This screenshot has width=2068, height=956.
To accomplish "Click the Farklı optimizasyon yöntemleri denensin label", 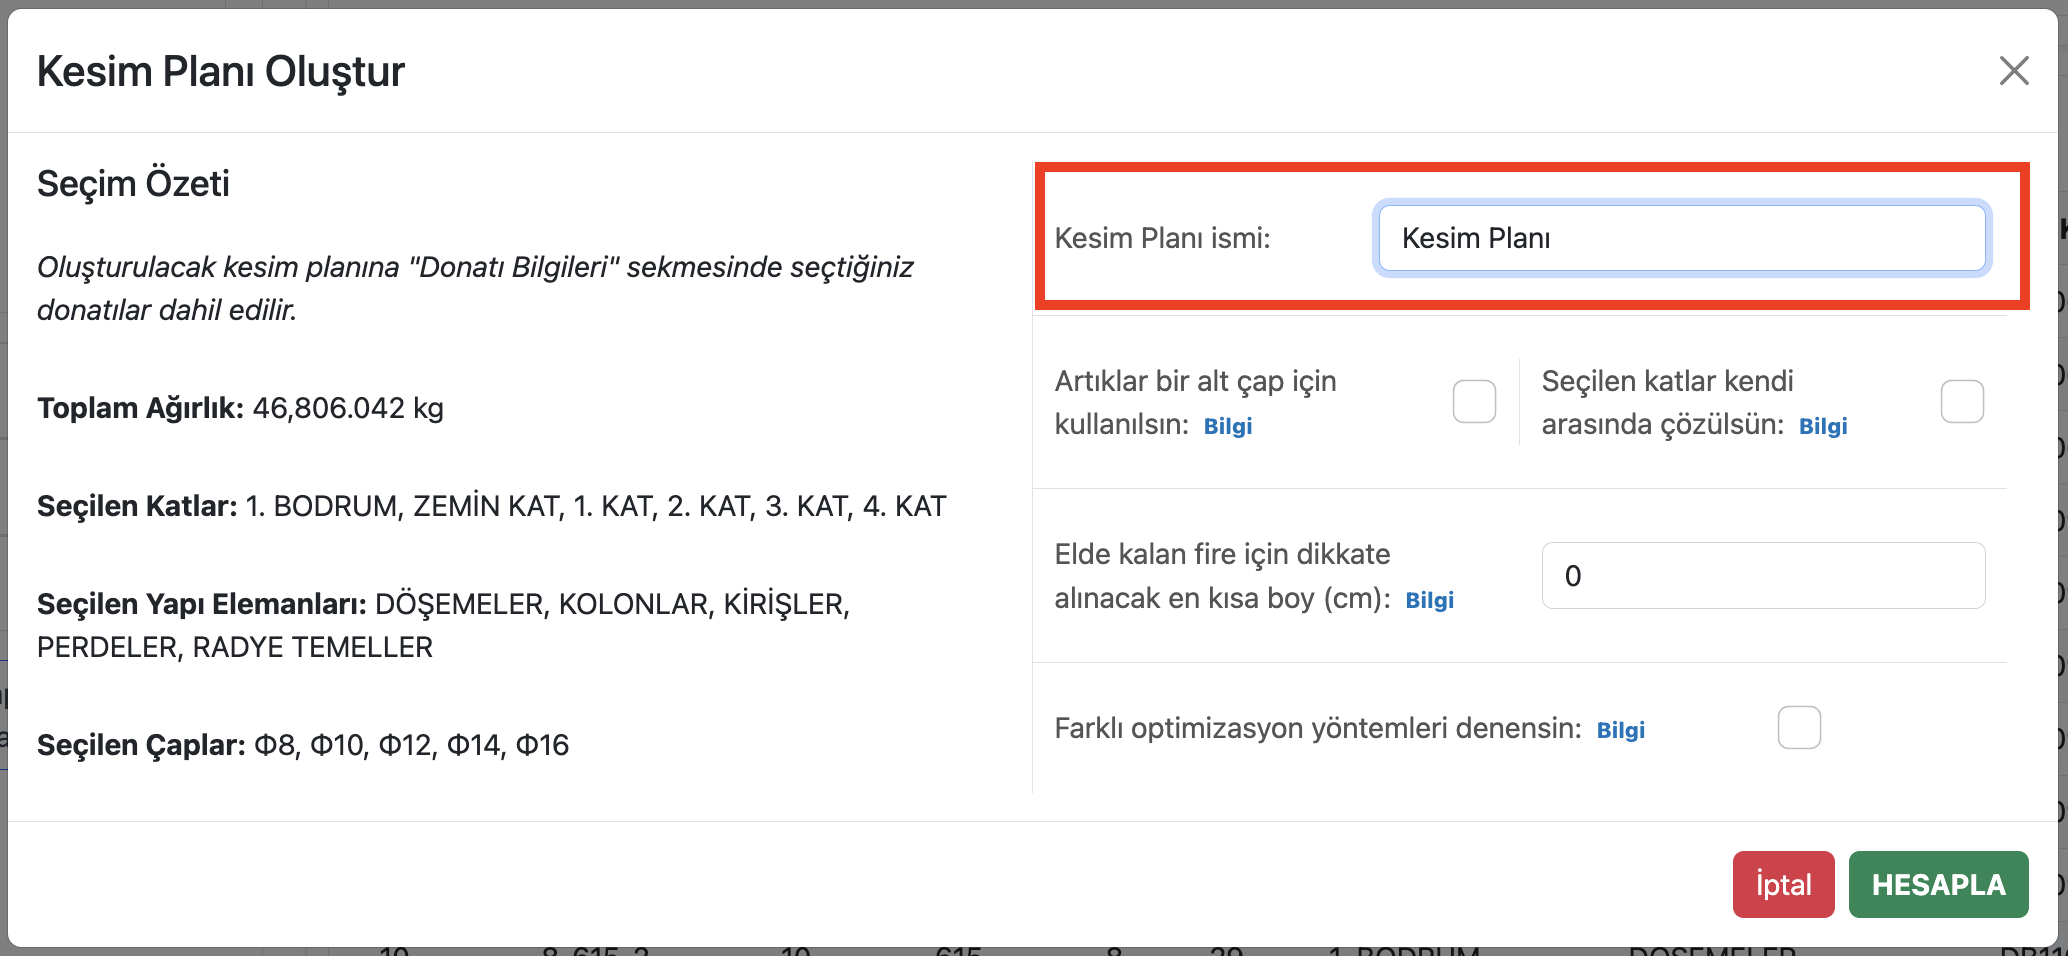I will pyautogui.click(x=1317, y=728).
